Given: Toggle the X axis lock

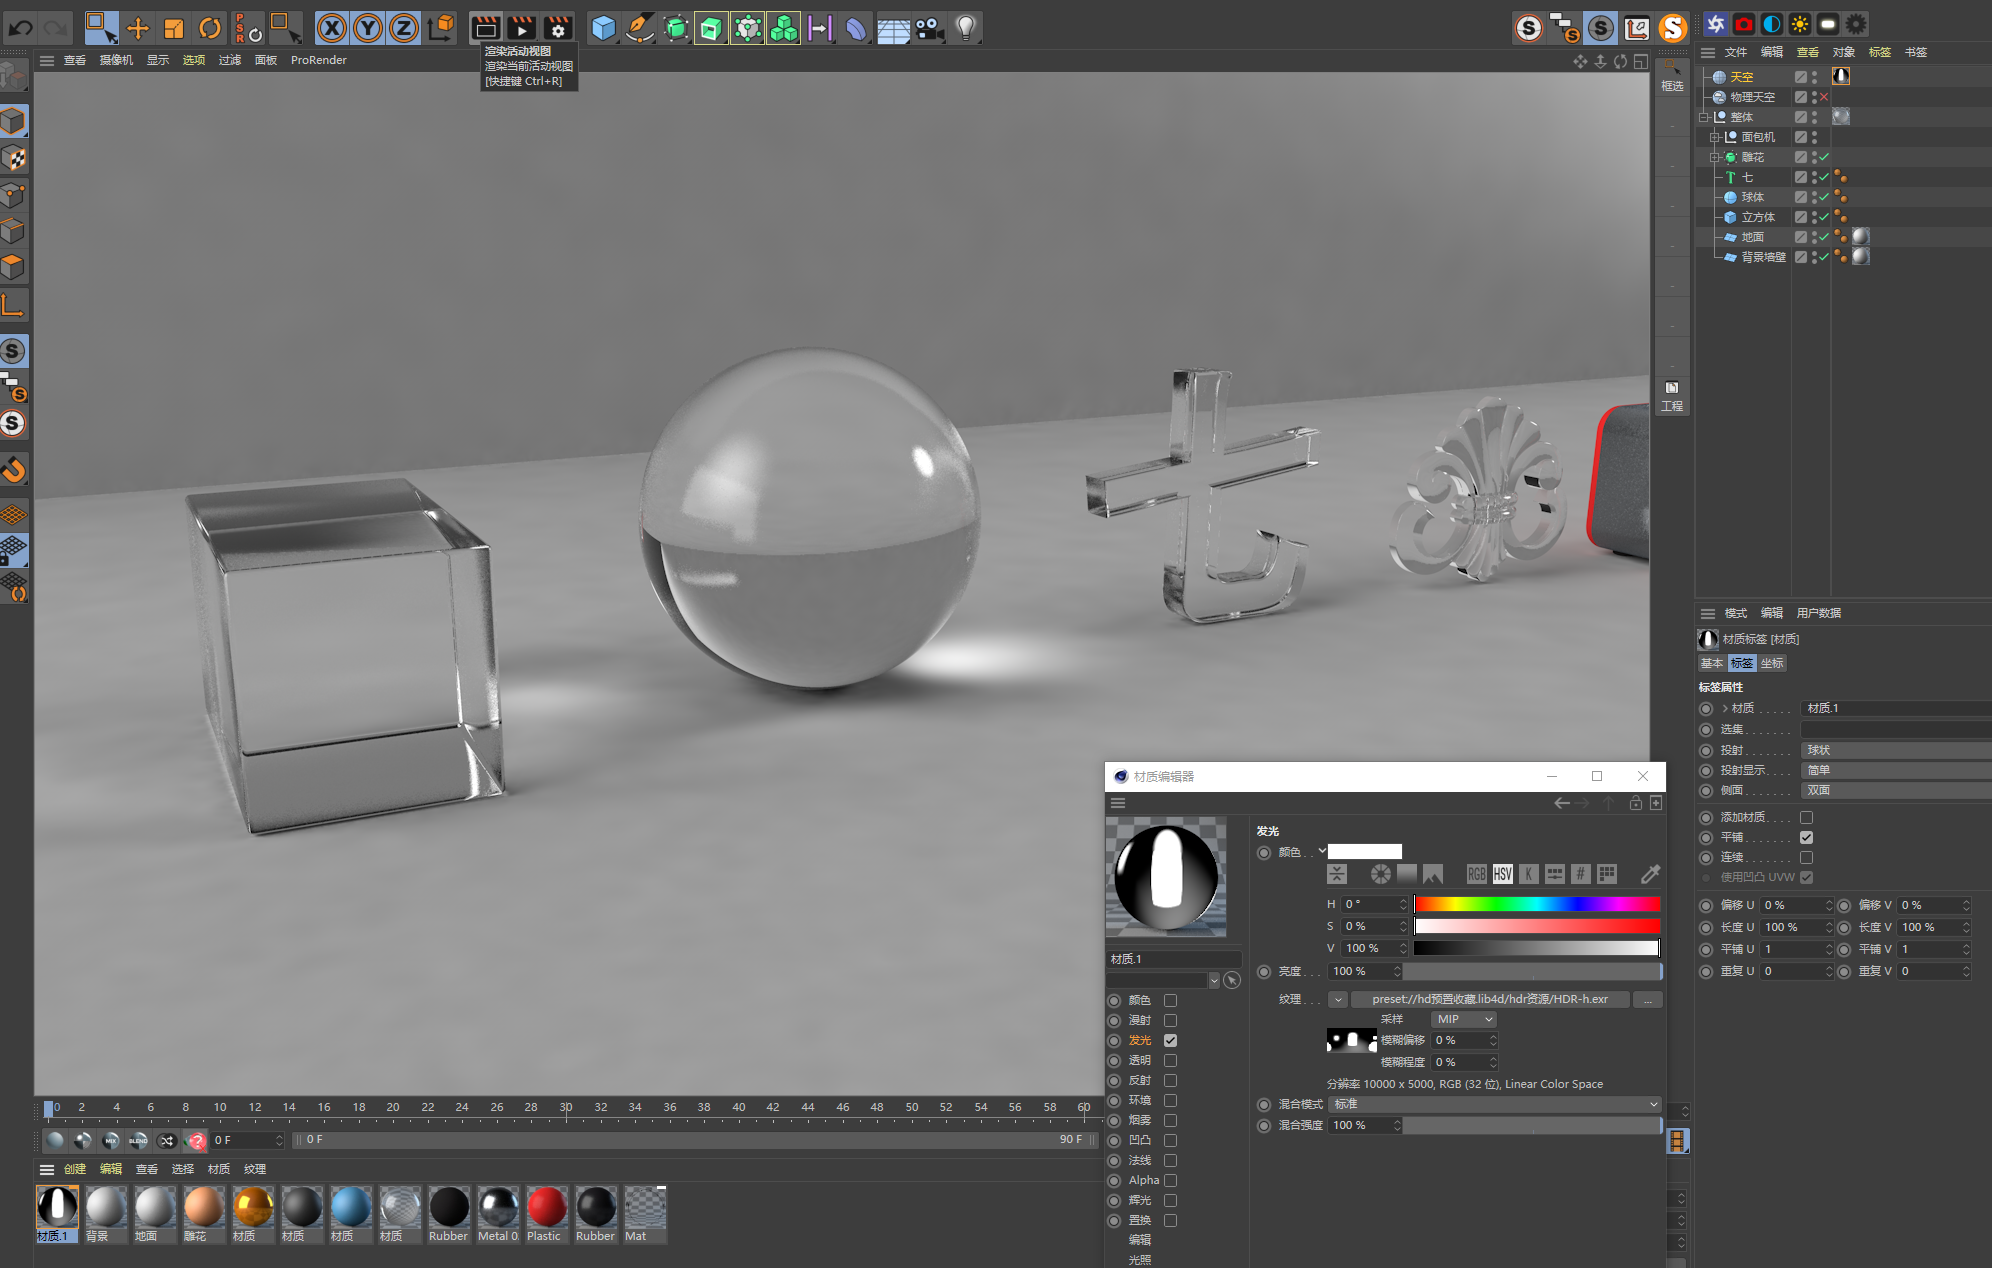Looking at the screenshot, I should (332, 28).
